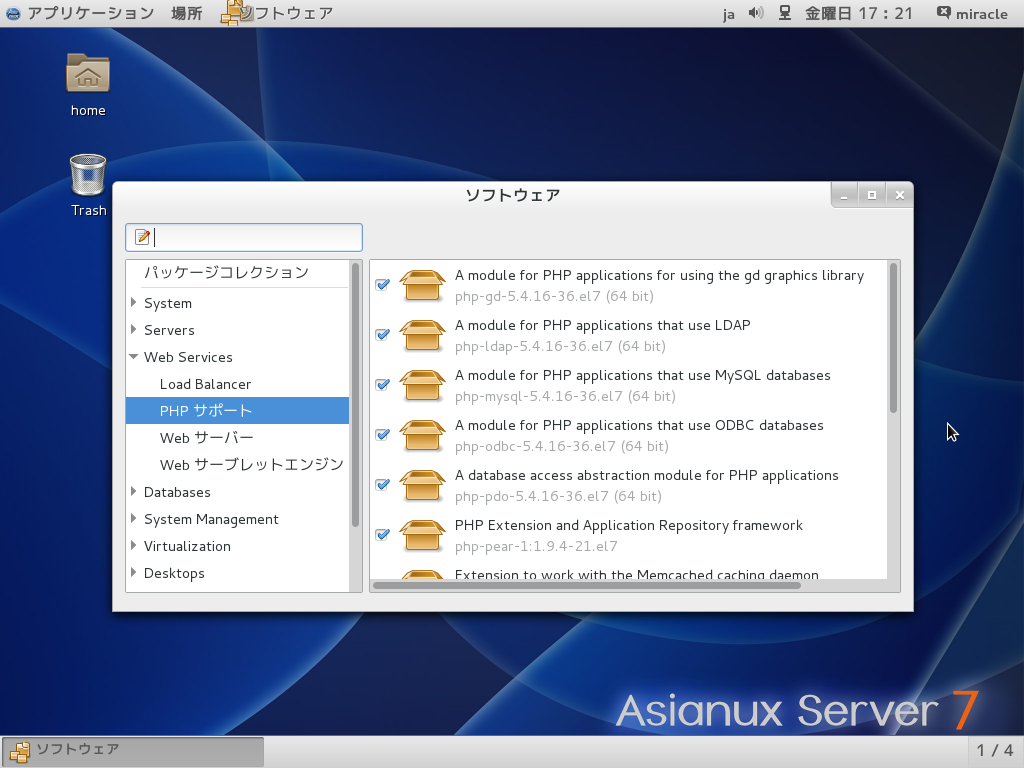This screenshot has width=1024, height=768.
Task: Click the package search text field
Action: click(255, 237)
